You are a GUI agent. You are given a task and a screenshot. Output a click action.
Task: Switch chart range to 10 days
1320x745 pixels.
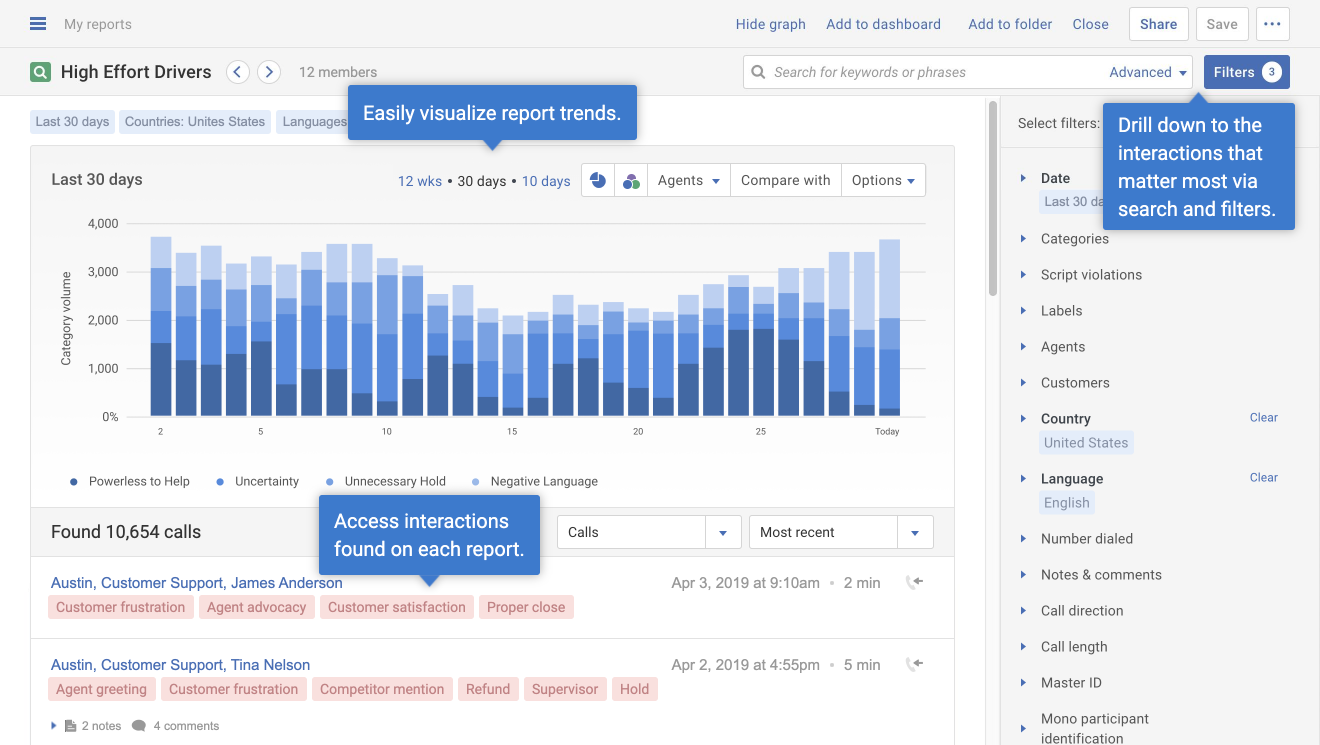click(x=546, y=181)
